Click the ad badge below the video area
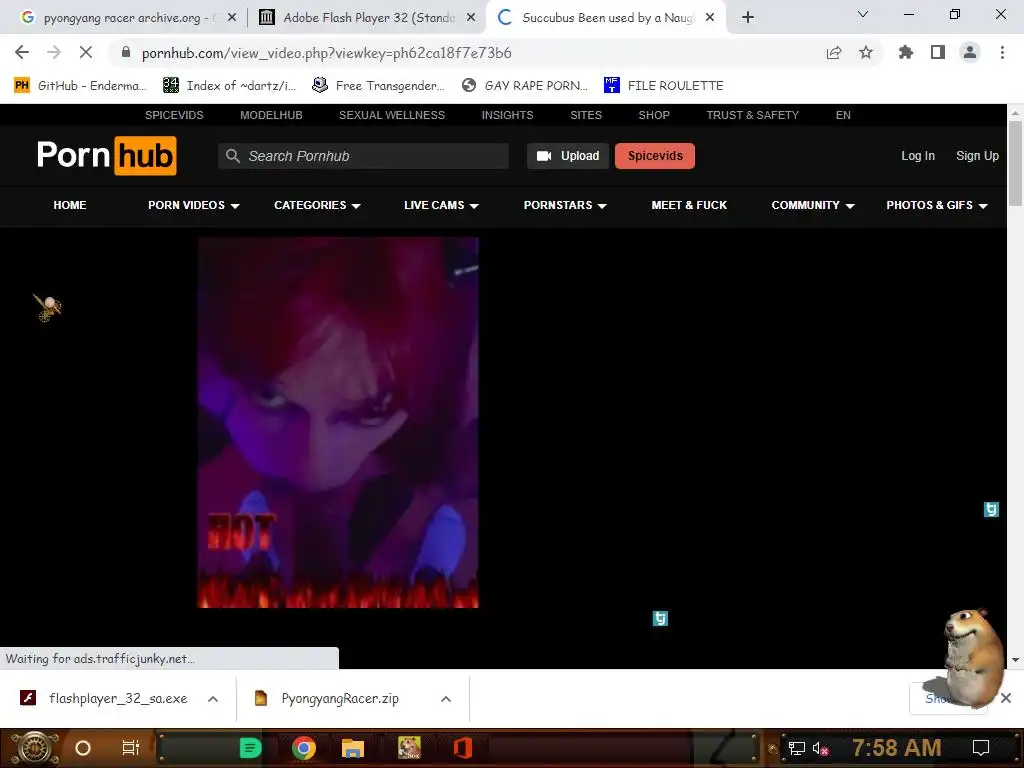1024x768 pixels. (660, 618)
